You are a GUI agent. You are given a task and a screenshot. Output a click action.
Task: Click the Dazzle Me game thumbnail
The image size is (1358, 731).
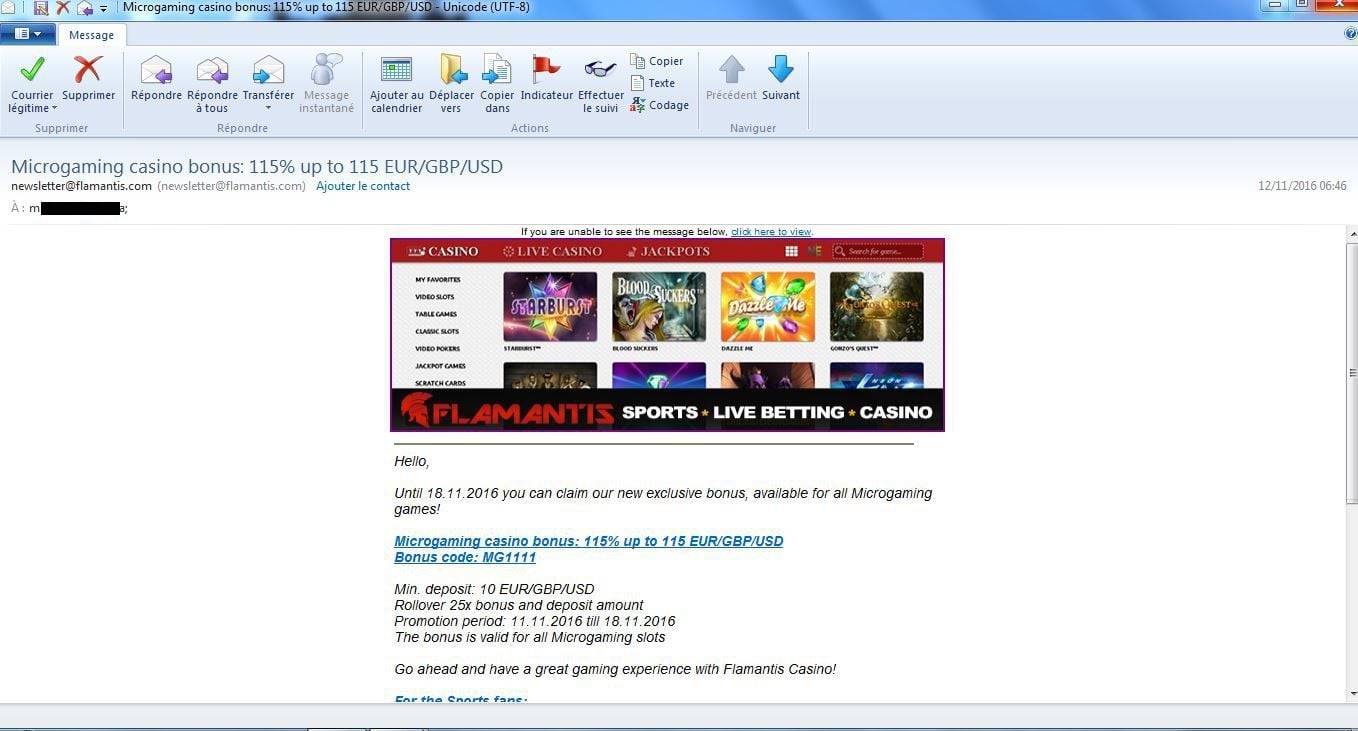768,307
